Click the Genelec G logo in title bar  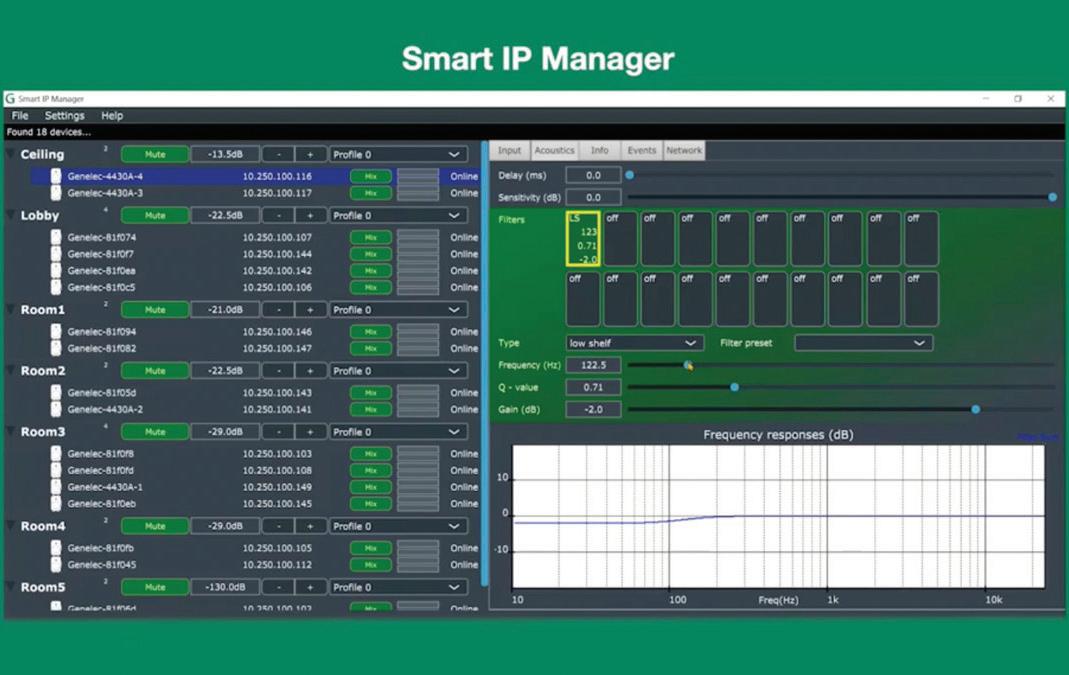10,99
